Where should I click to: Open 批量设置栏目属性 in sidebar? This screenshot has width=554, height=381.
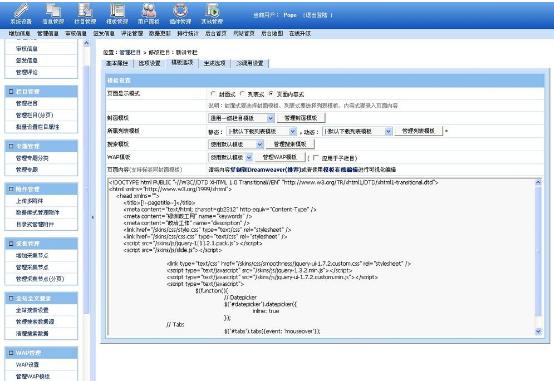coord(37,127)
